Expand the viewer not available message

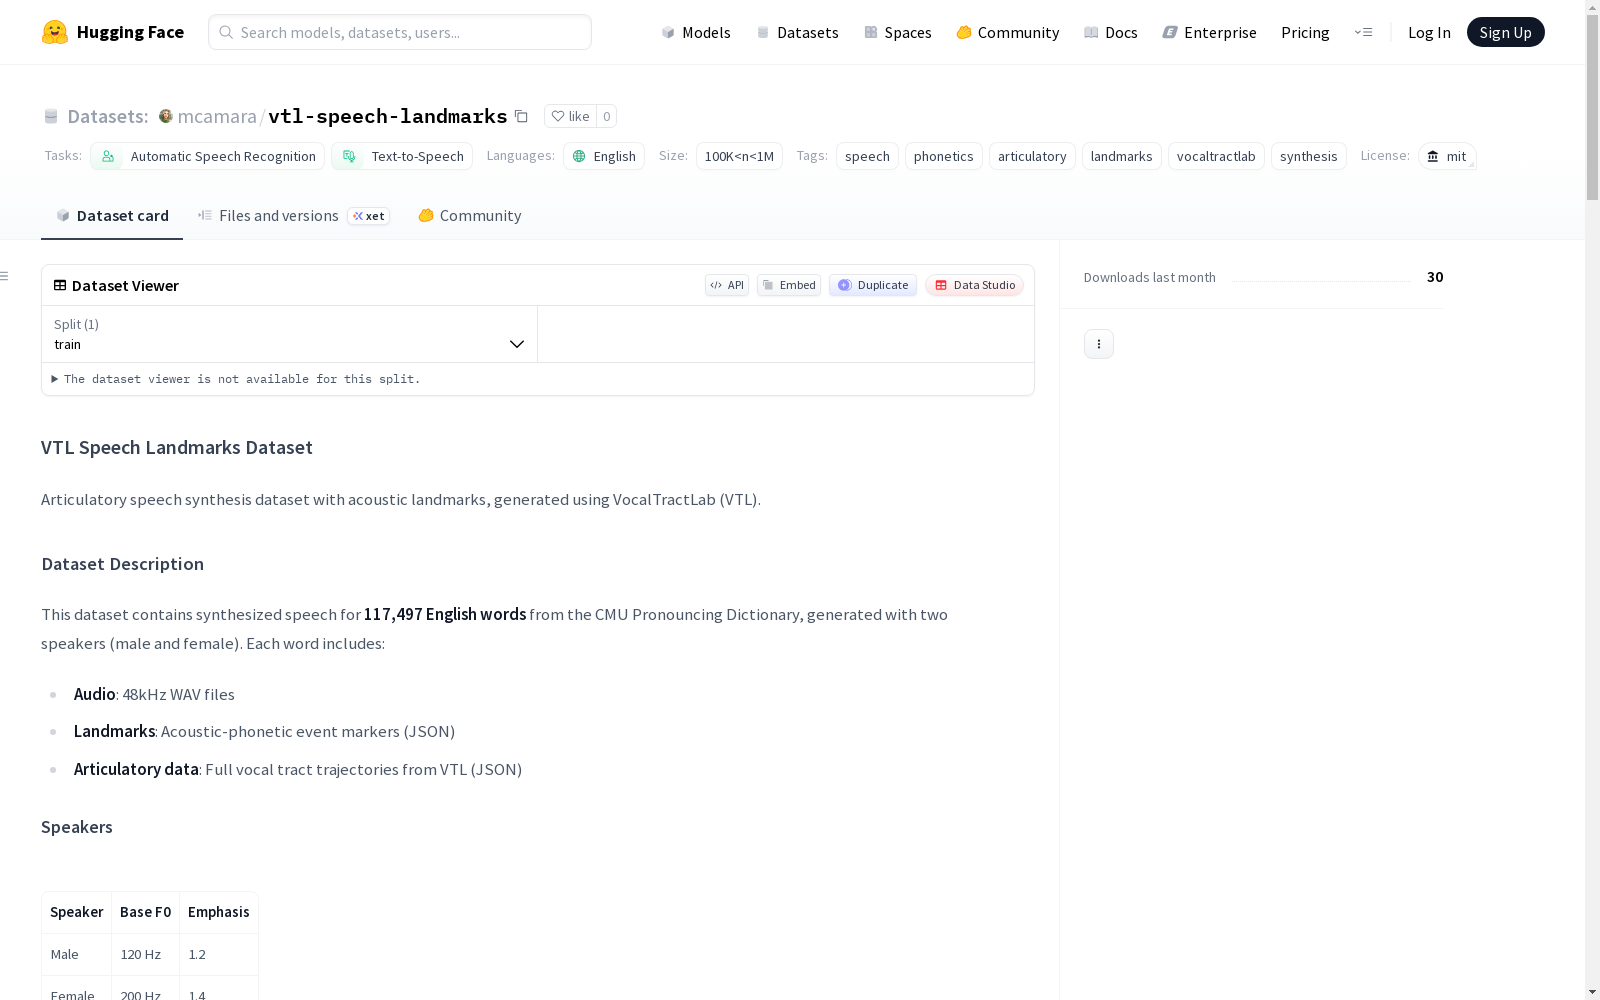(x=237, y=379)
